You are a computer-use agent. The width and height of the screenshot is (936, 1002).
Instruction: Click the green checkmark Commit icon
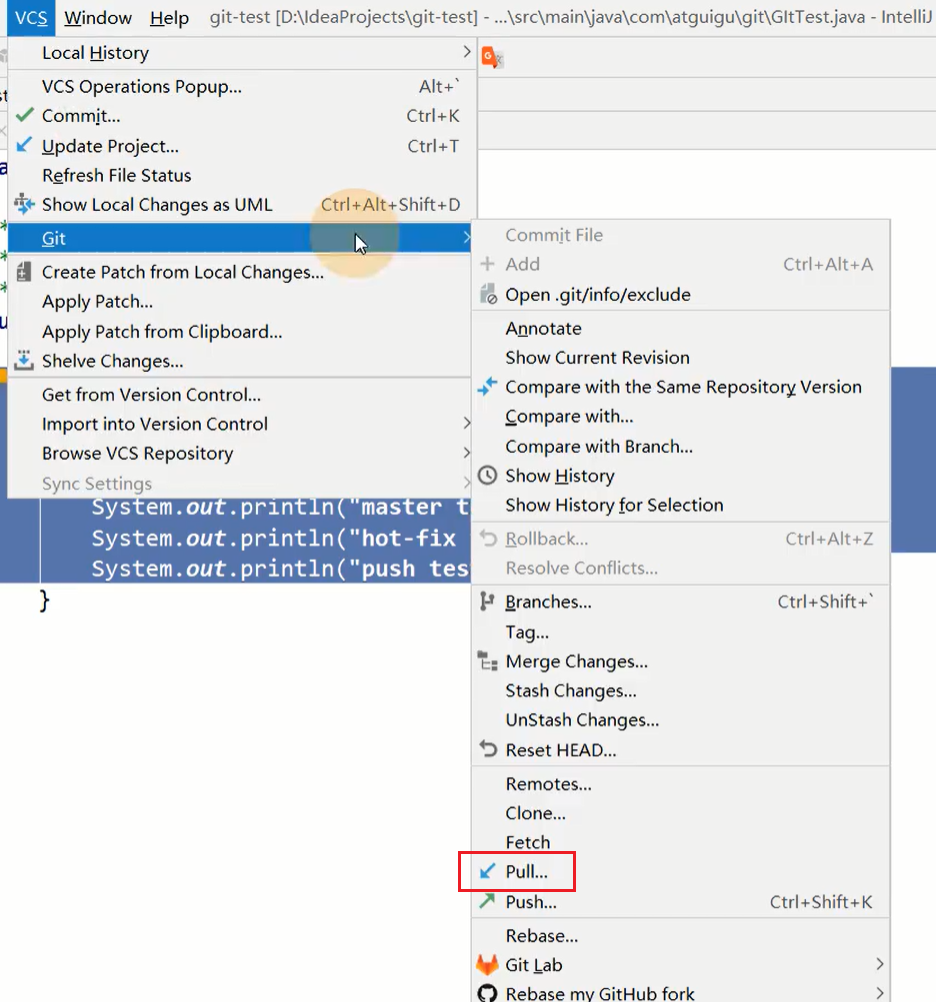click(24, 115)
